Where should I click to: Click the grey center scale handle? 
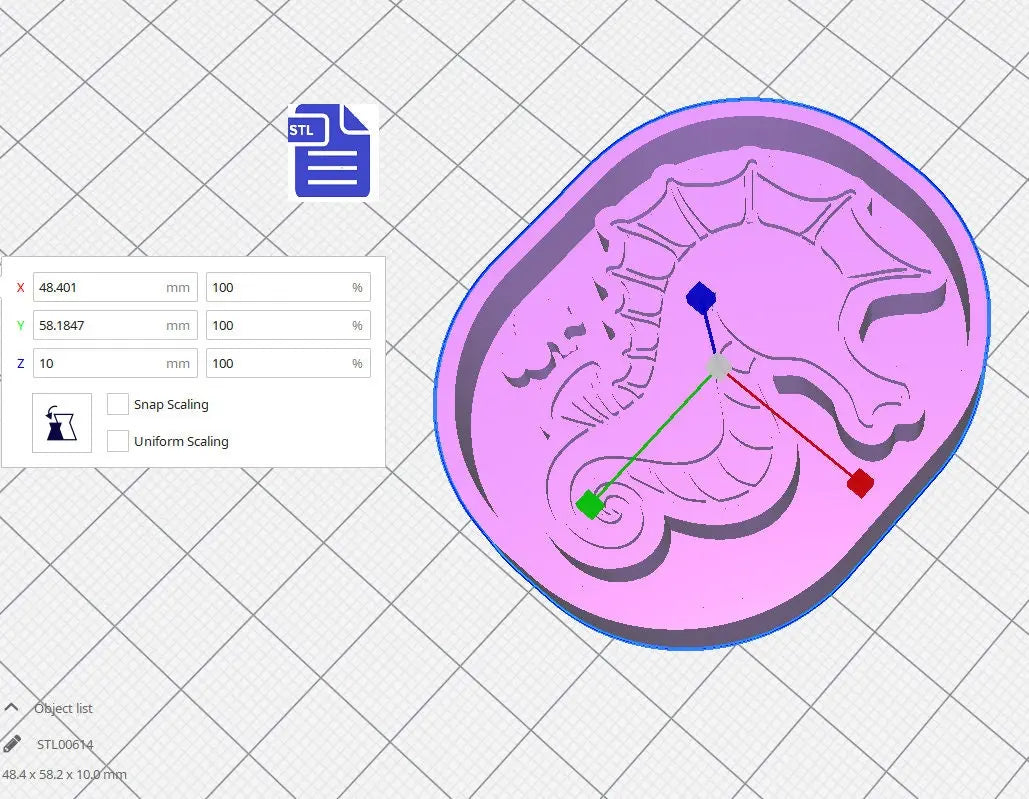[x=718, y=367]
